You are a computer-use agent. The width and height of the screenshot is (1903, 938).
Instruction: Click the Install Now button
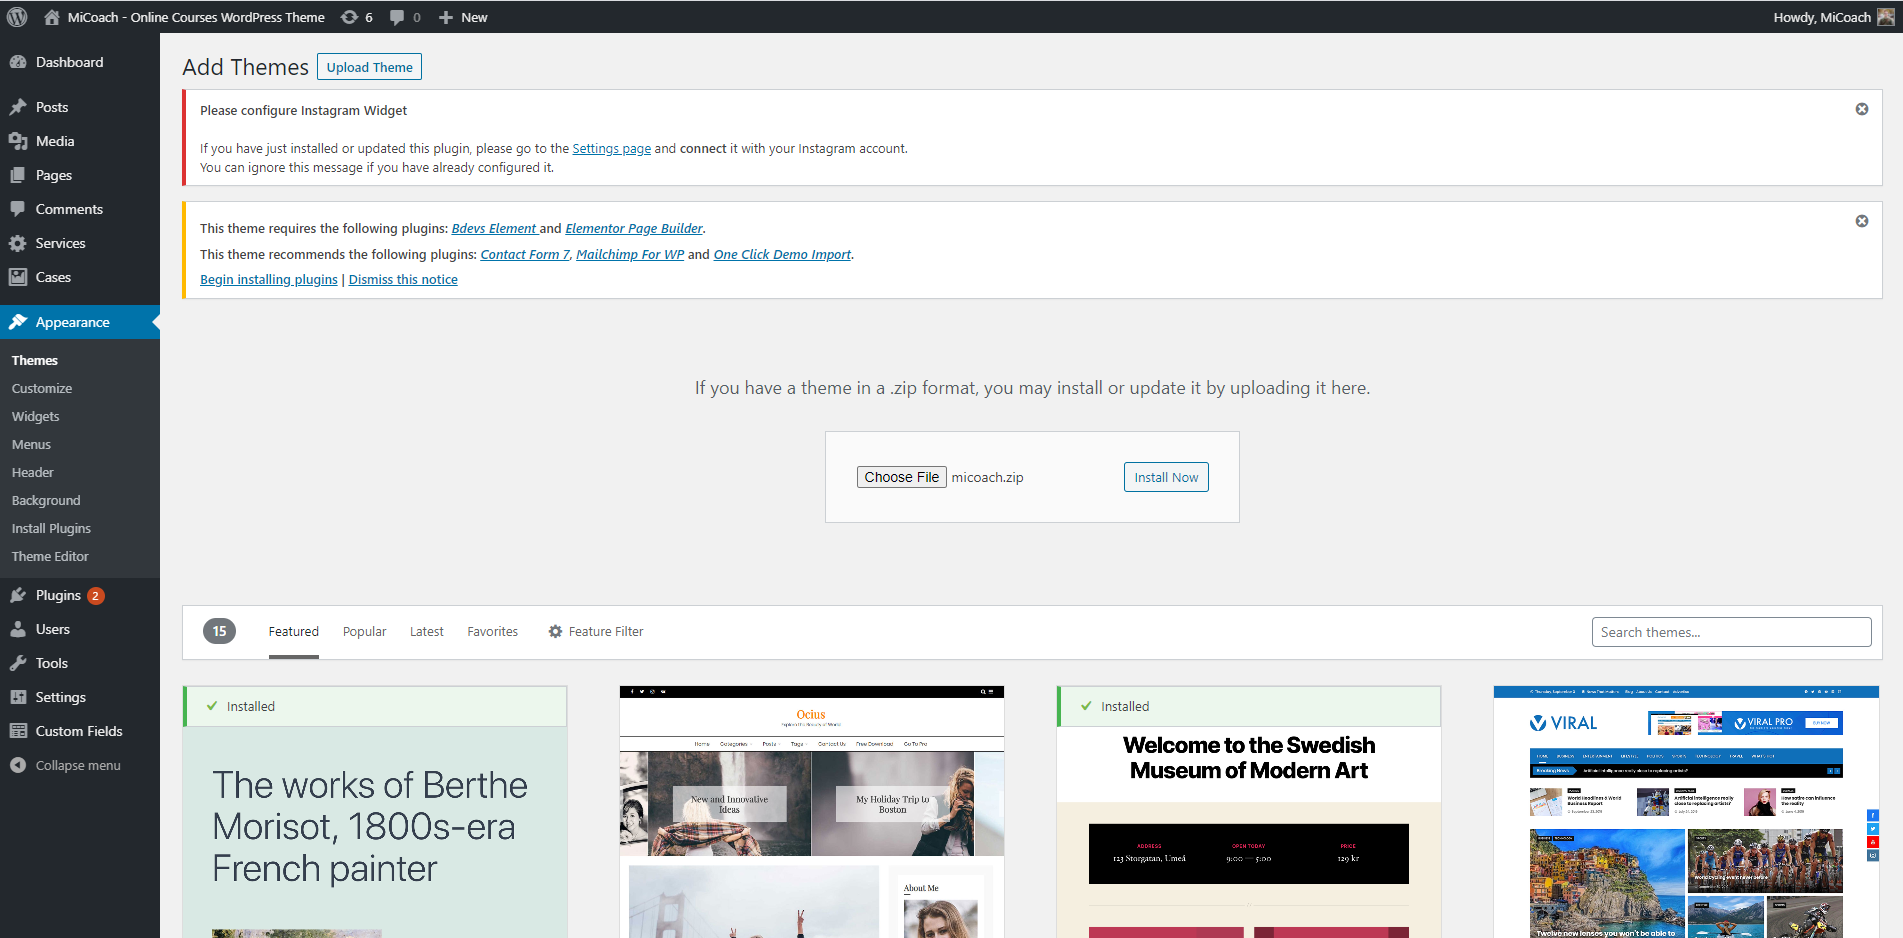pyautogui.click(x=1166, y=477)
